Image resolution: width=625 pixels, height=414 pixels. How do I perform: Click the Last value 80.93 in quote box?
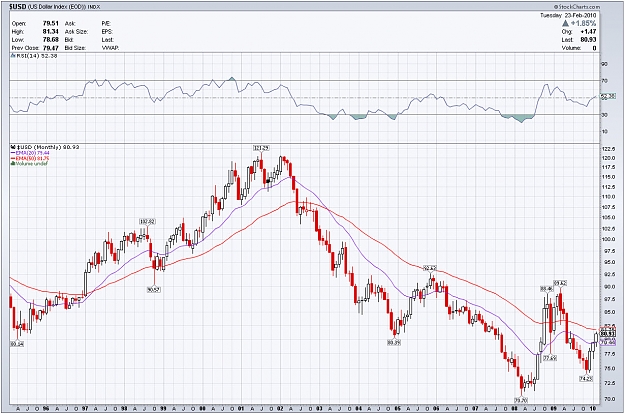pyautogui.click(x=588, y=40)
